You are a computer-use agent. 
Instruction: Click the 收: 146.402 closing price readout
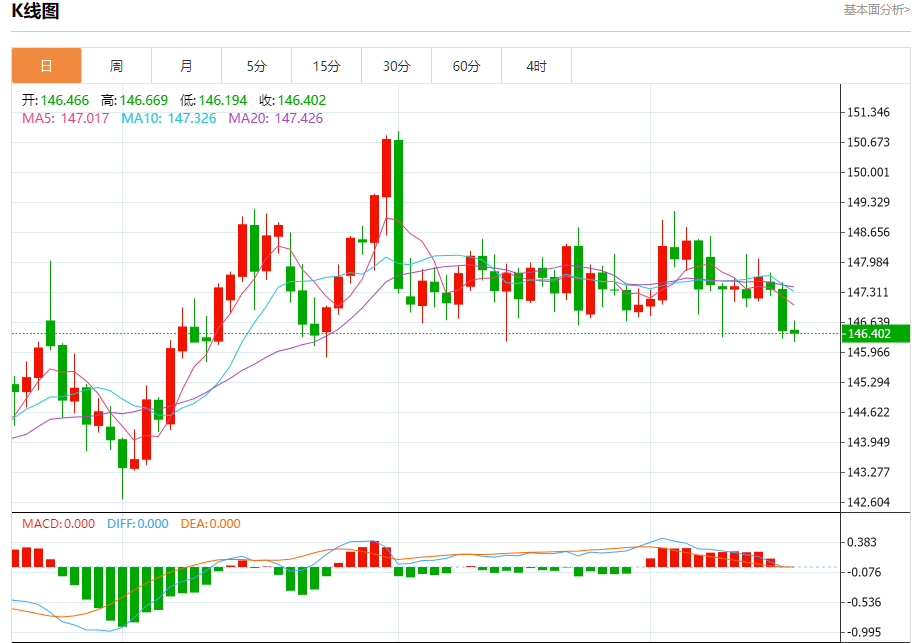292,100
